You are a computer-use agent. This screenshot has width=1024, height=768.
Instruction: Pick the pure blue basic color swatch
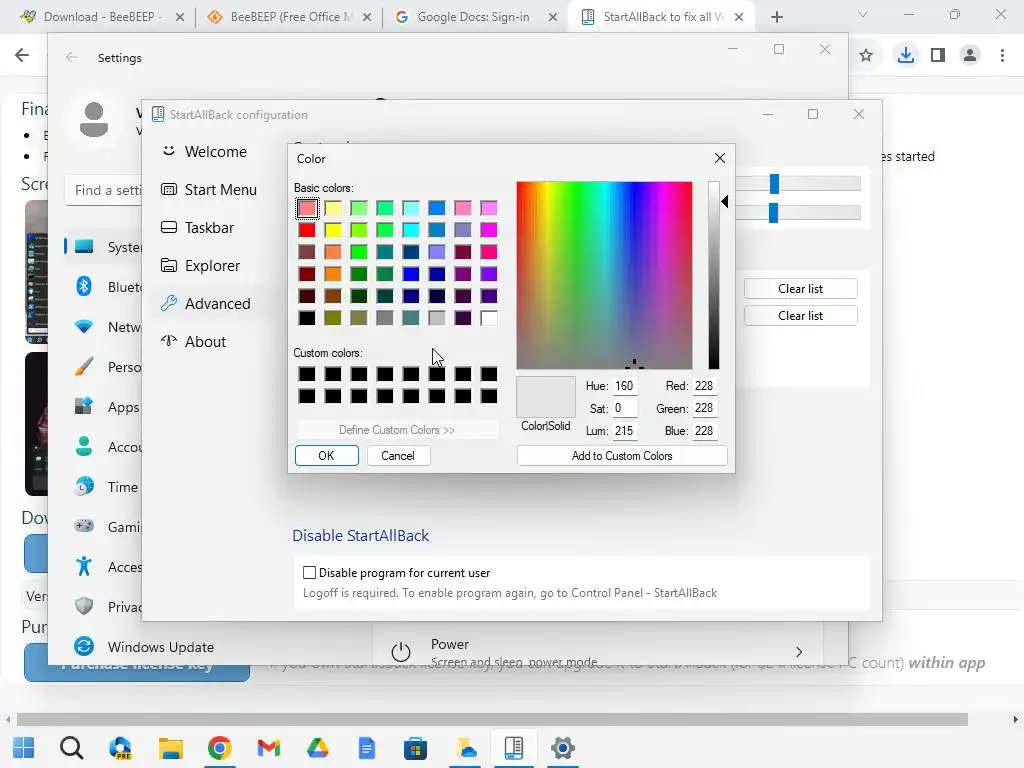[411, 274]
